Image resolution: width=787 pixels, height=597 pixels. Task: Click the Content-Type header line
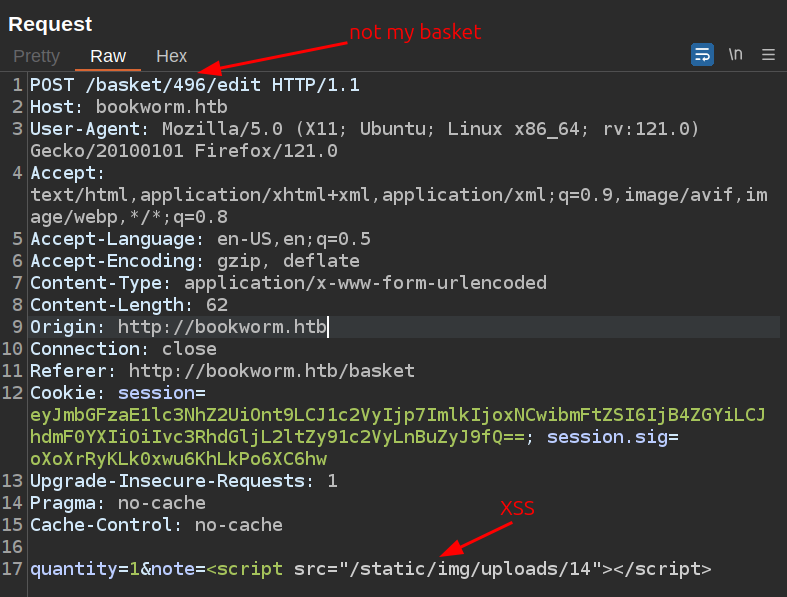(x=289, y=283)
